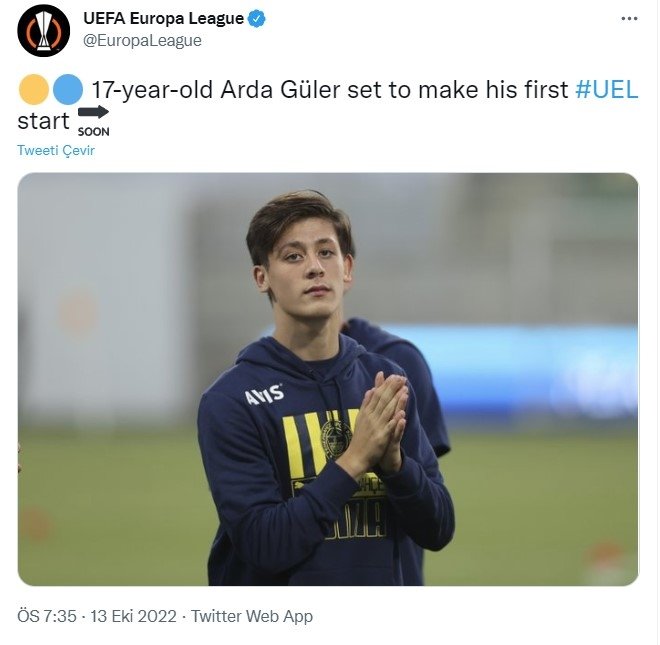Image resolution: width=660 pixels, height=645 pixels.
Task: Click the blue circle emoji
Action: [x=68, y=89]
